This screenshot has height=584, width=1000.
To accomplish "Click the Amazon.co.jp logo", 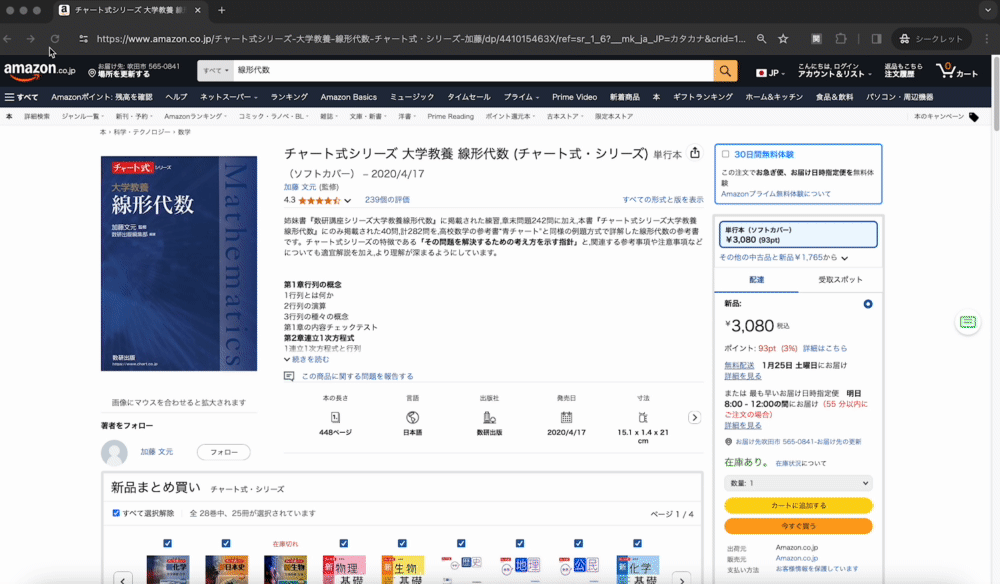I will 40,71.
